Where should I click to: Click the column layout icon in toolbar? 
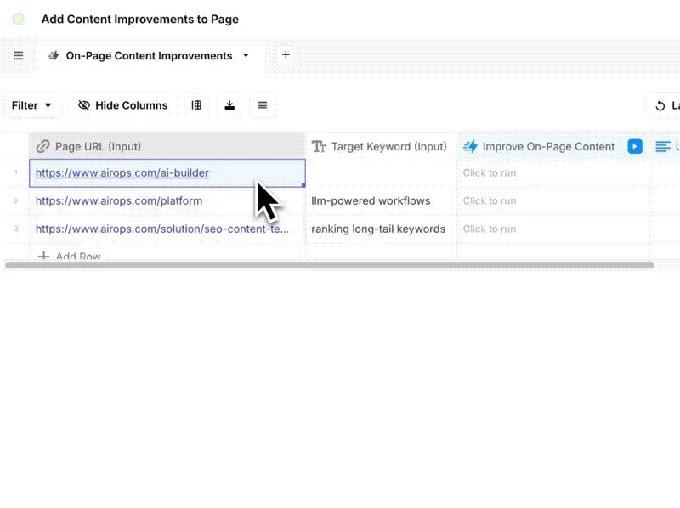coord(197,105)
